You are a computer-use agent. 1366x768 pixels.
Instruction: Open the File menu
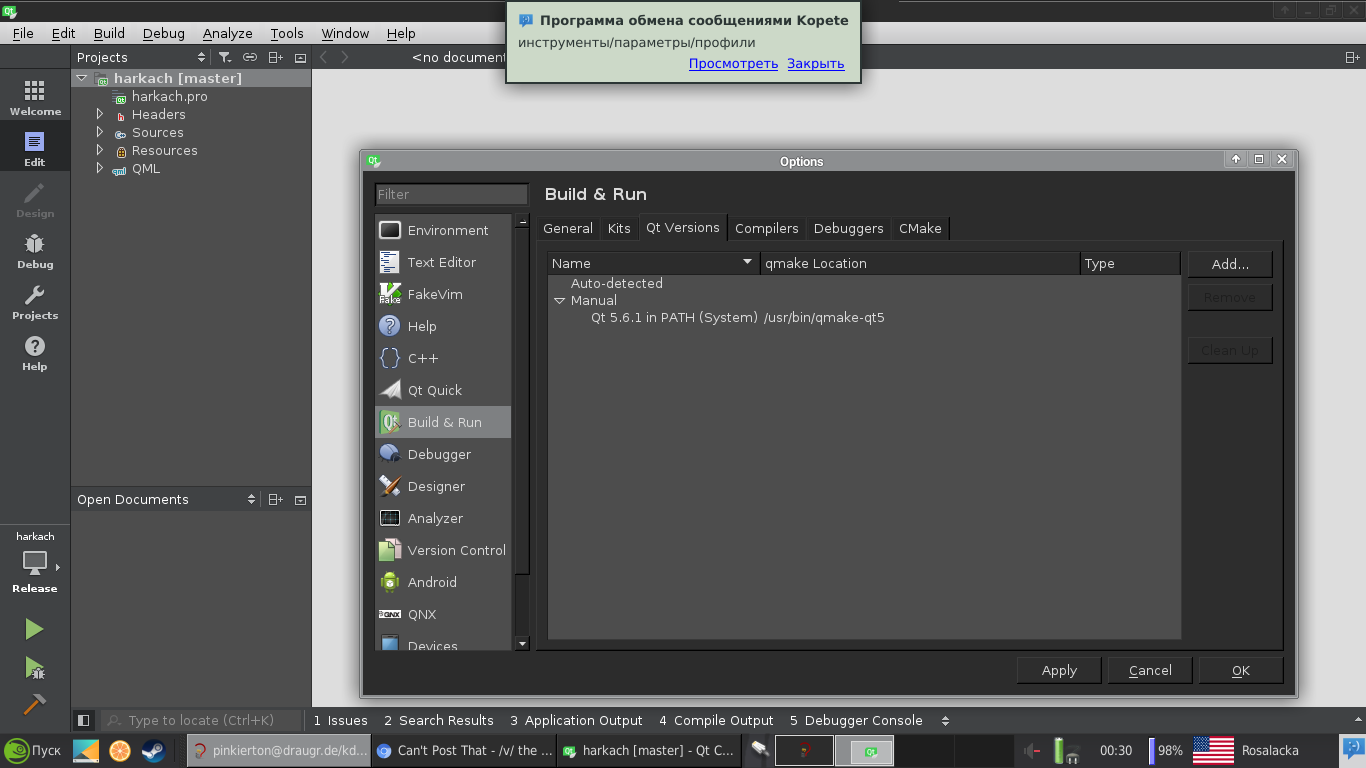point(23,33)
